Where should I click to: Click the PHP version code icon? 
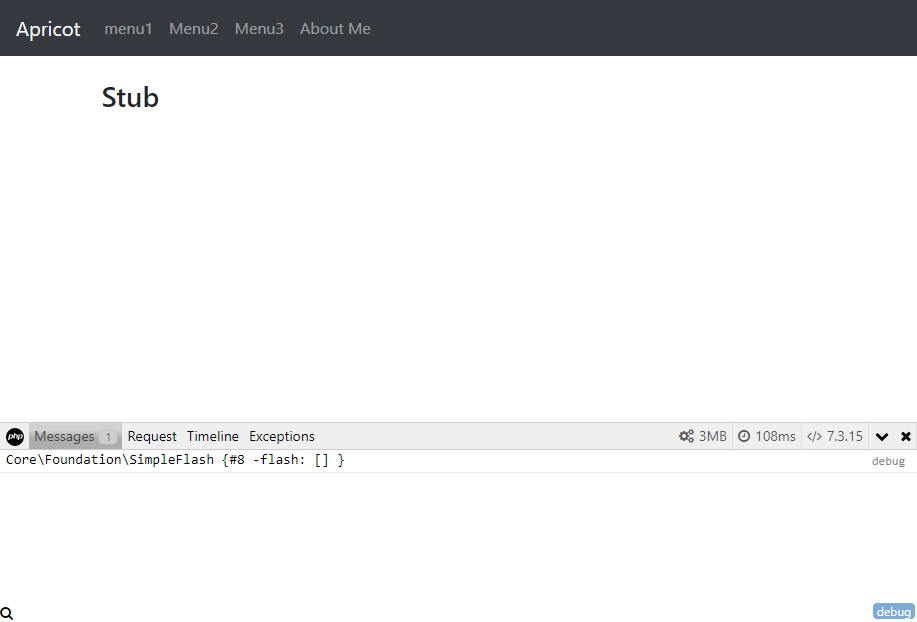point(814,437)
